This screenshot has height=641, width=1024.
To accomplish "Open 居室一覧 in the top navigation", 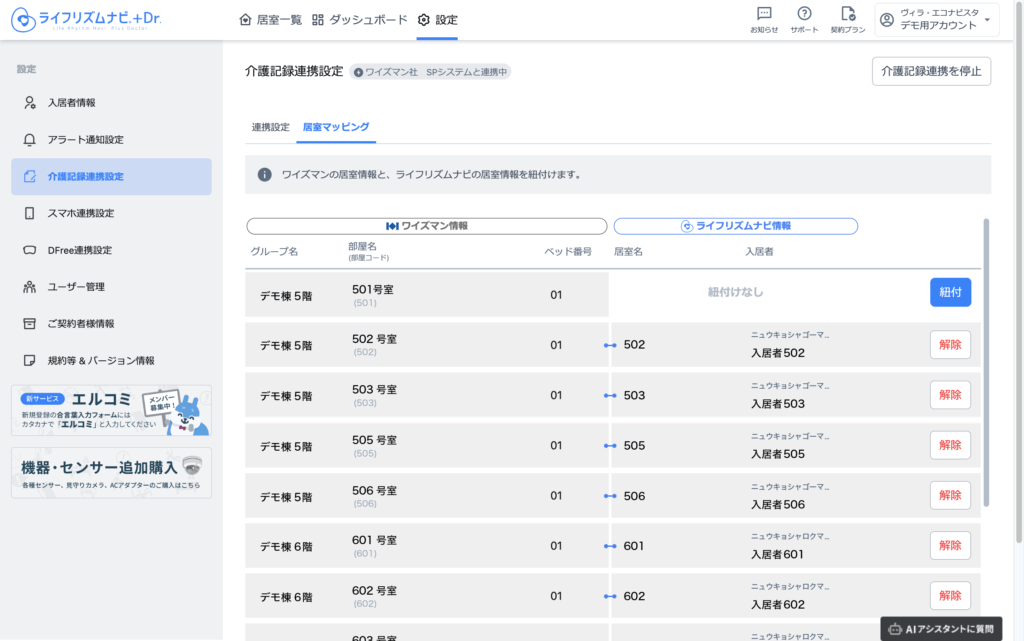I will 271,20.
